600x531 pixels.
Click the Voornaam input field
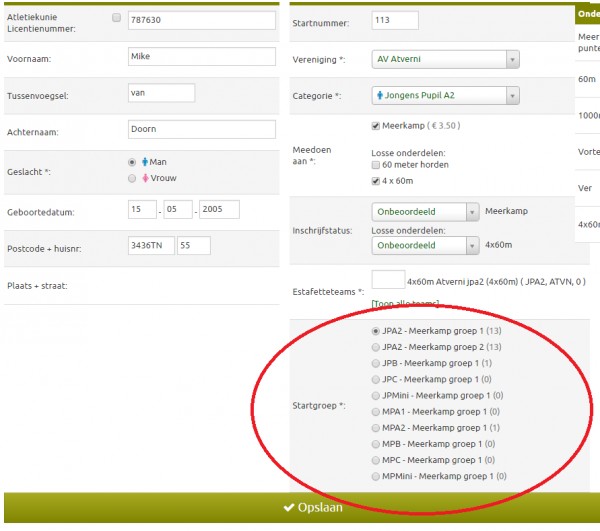[201, 57]
